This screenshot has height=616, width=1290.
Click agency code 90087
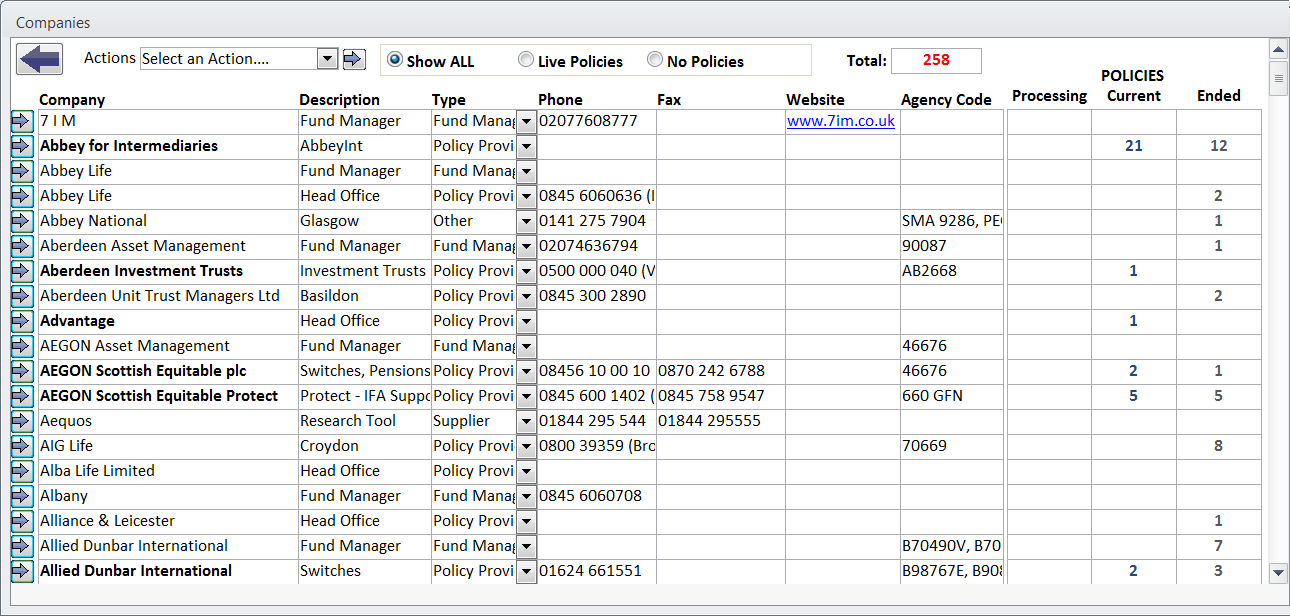click(x=924, y=246)
